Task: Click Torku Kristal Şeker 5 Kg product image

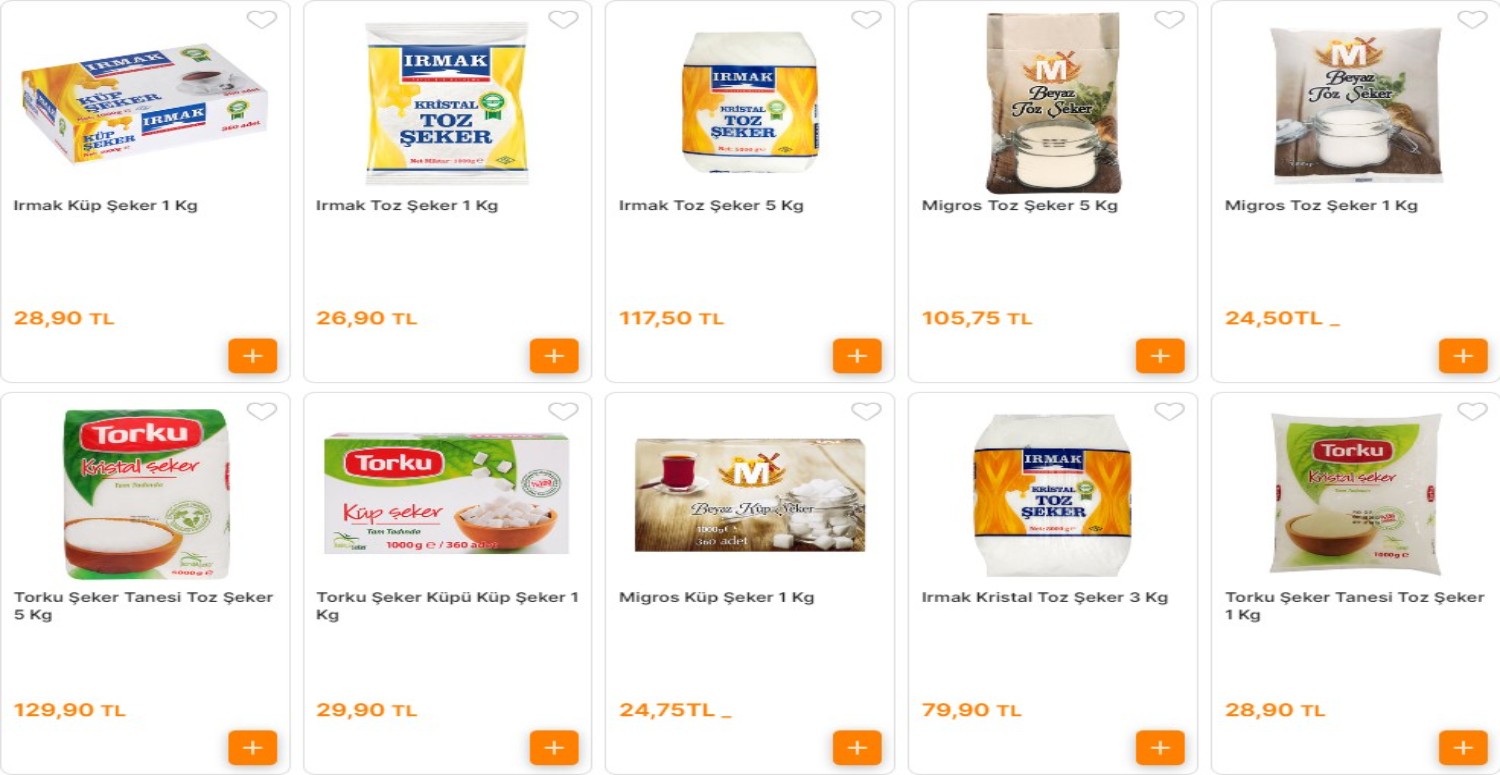Action: 146,494
